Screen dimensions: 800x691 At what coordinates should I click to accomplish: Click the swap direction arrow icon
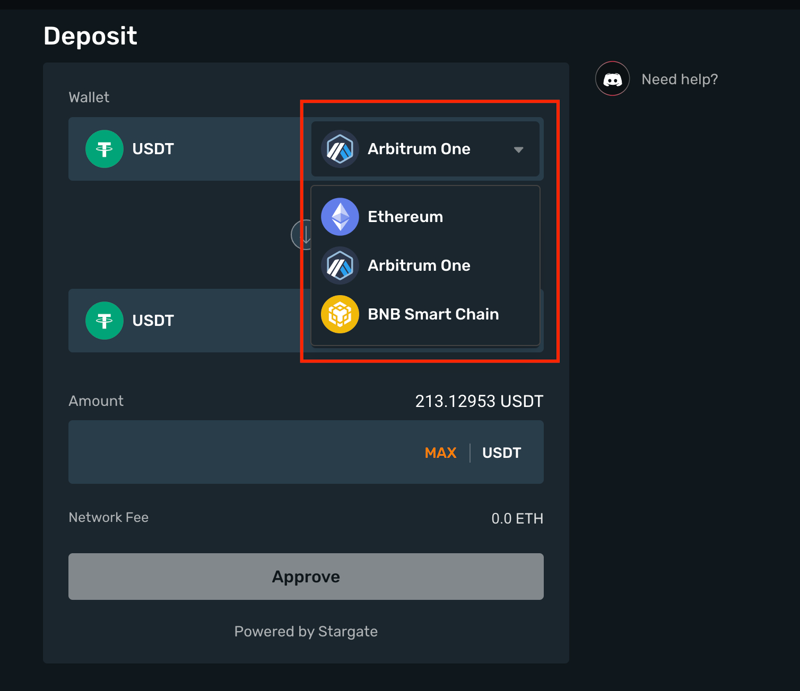point(301,235)
